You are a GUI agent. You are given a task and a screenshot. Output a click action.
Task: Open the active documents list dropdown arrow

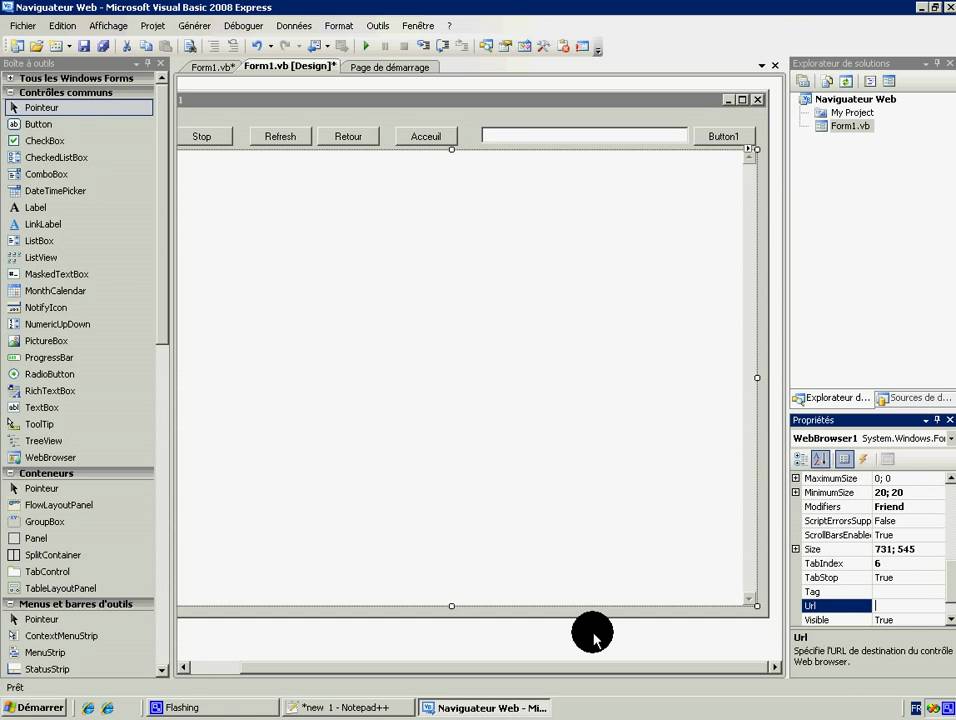click(762, 65)
